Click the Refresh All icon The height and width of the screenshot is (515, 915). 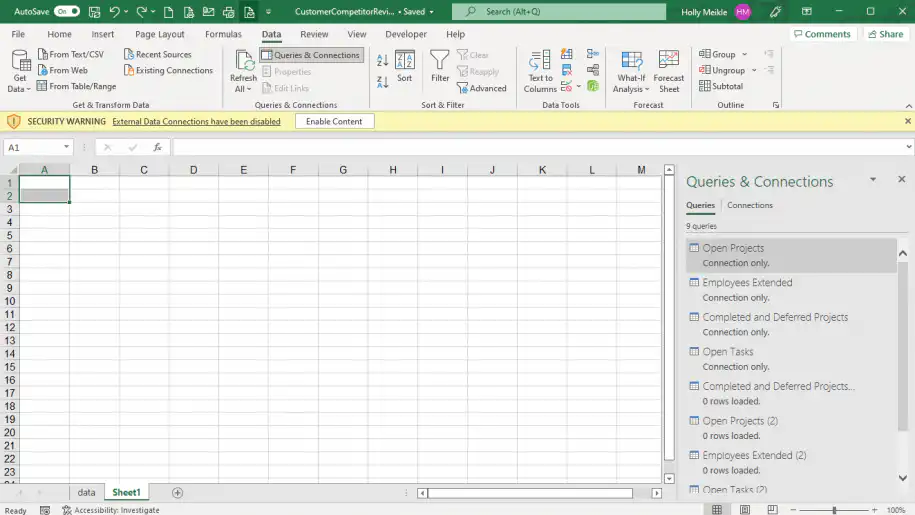click(244, 61)
